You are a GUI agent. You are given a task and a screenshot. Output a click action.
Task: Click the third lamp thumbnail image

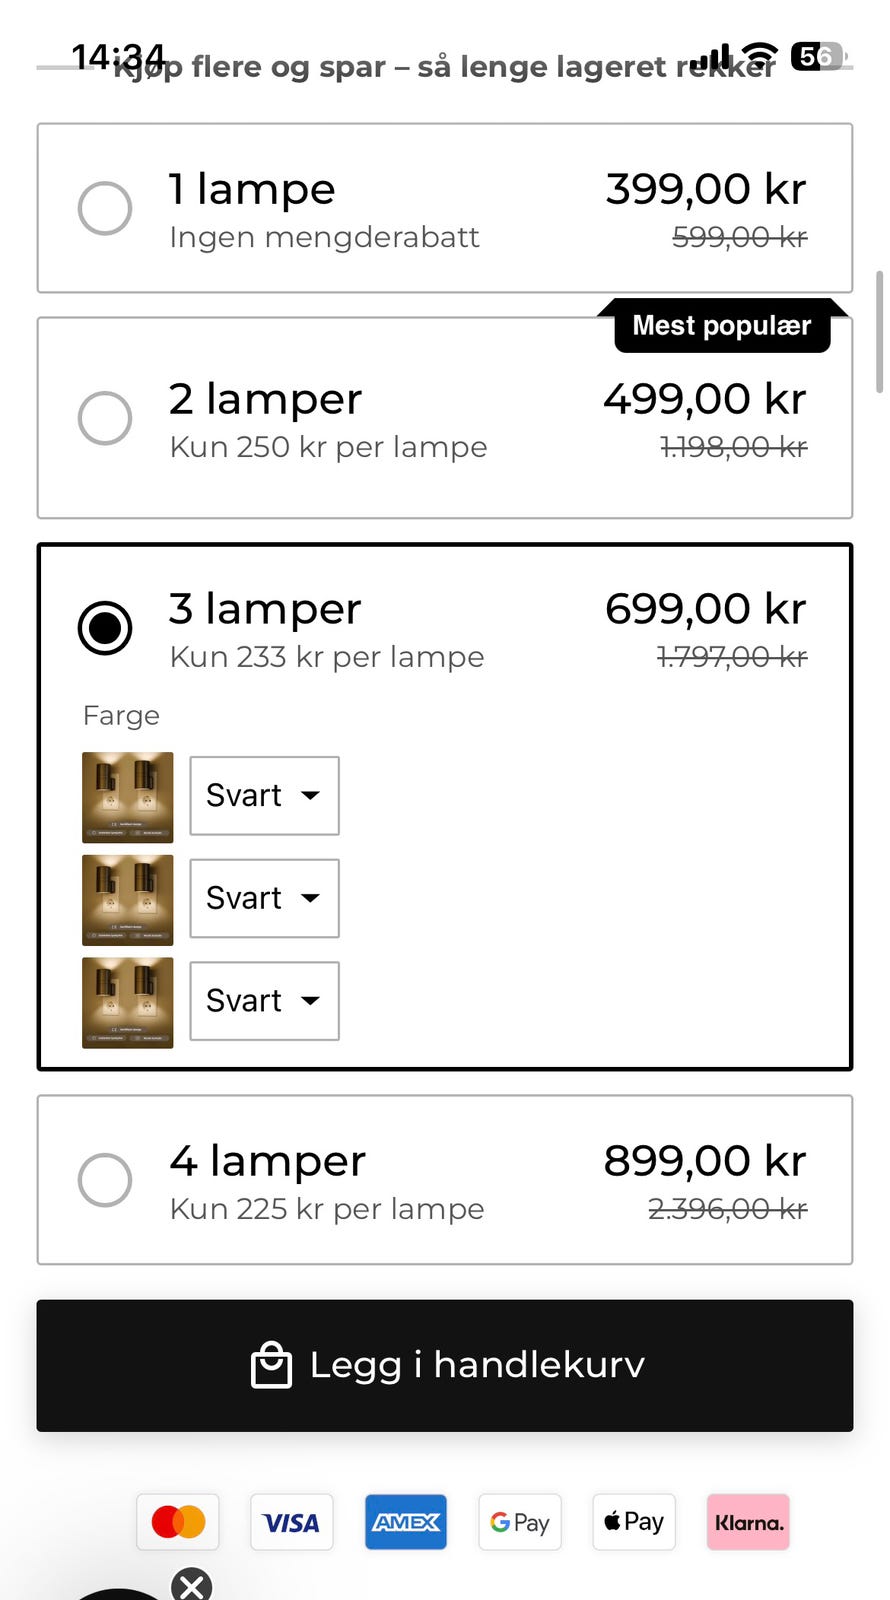tap(128, 1003)
